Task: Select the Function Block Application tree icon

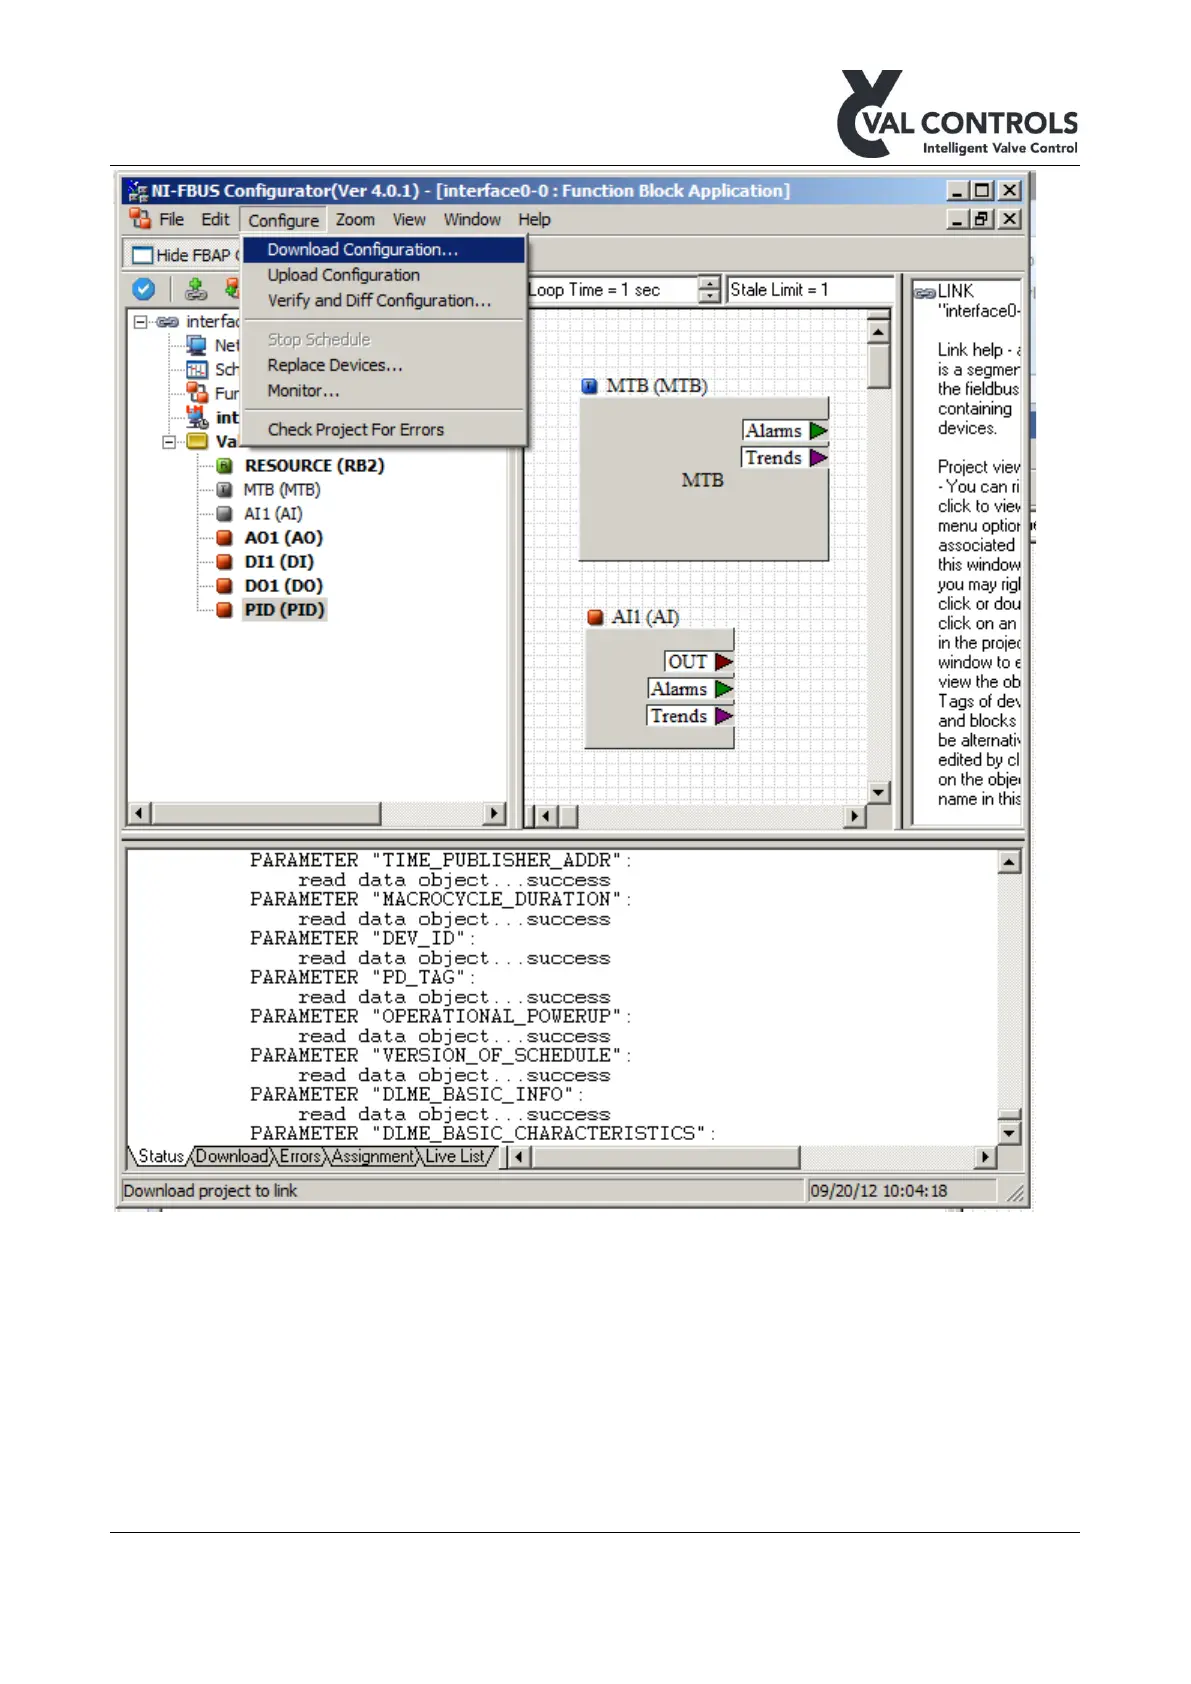Action: point(197,393)
